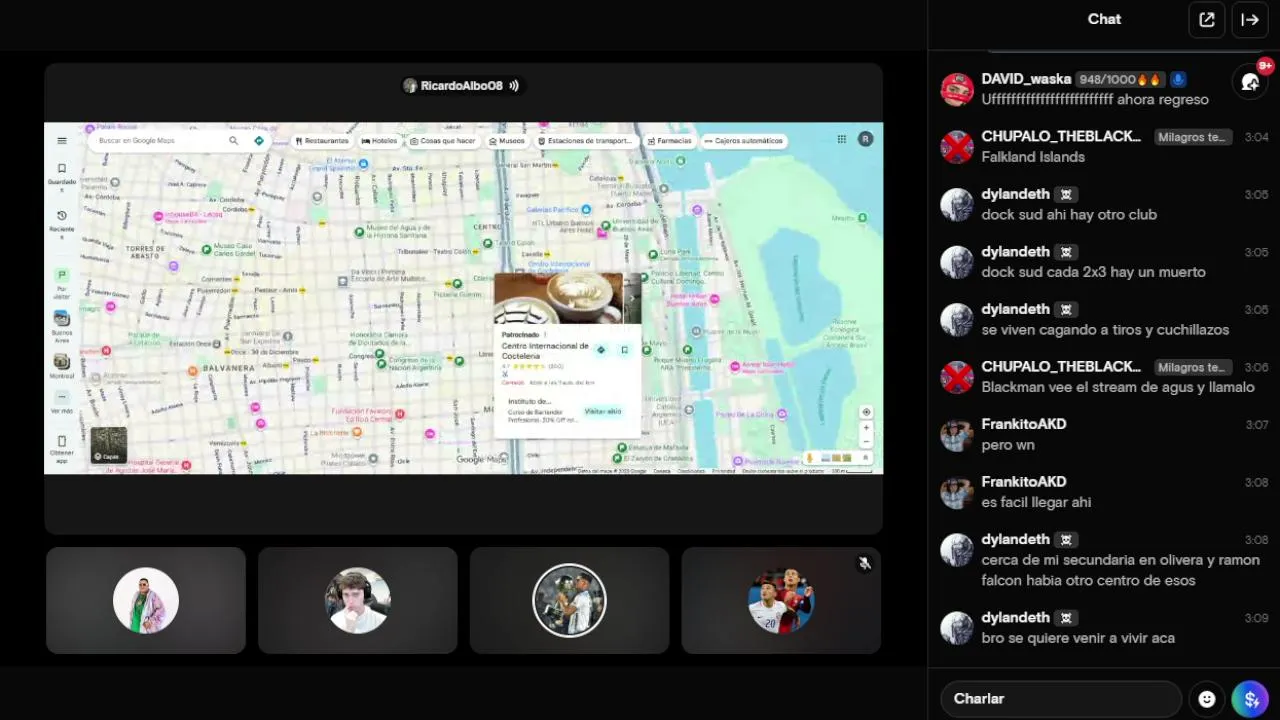Open FrankitoAKD name above 'pero wn'

1024,424
